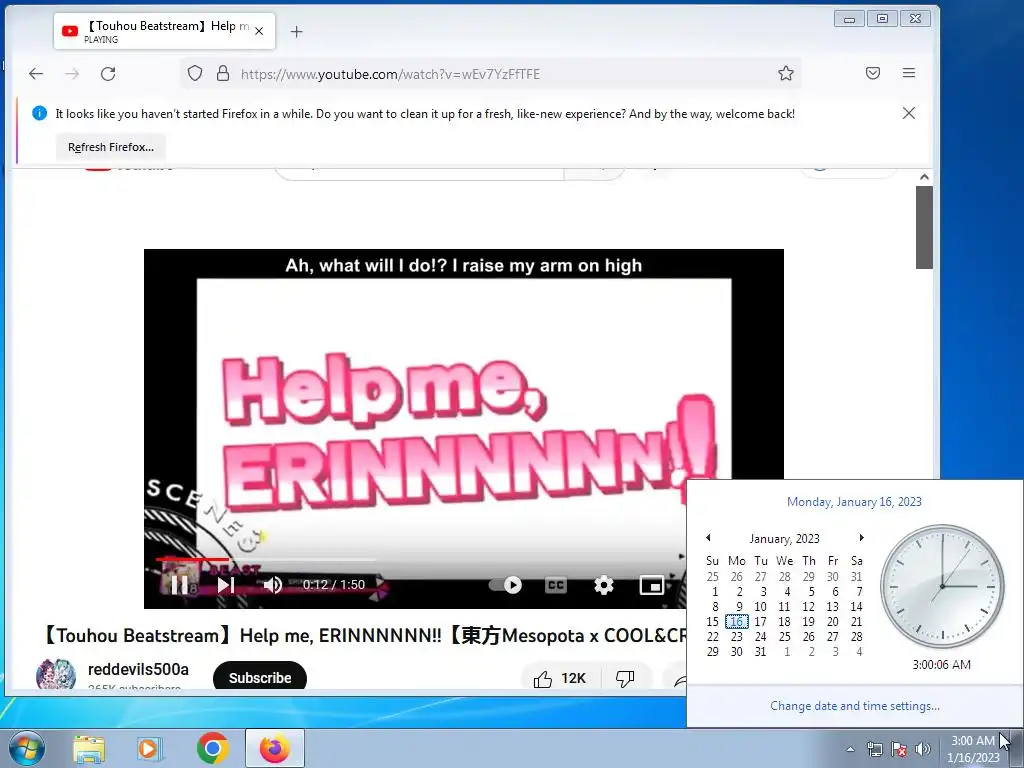
Task: Click the video title text
Action: 364,635
